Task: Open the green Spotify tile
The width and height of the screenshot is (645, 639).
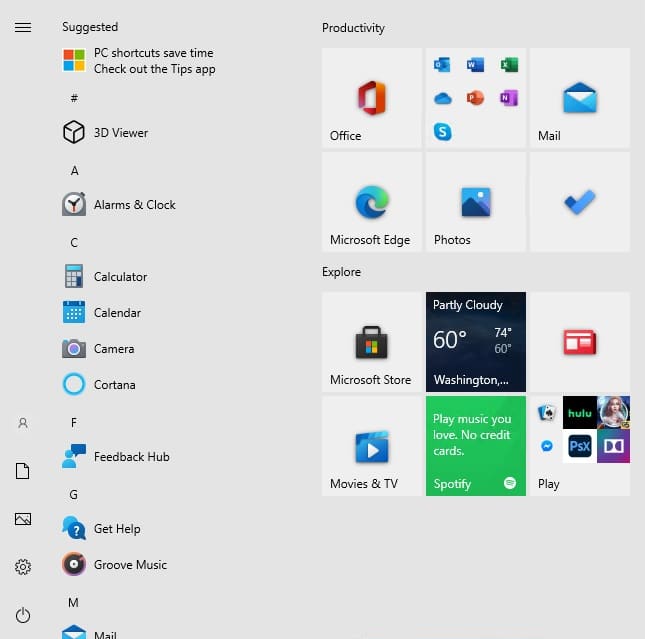Action: (x=476, y=446)
